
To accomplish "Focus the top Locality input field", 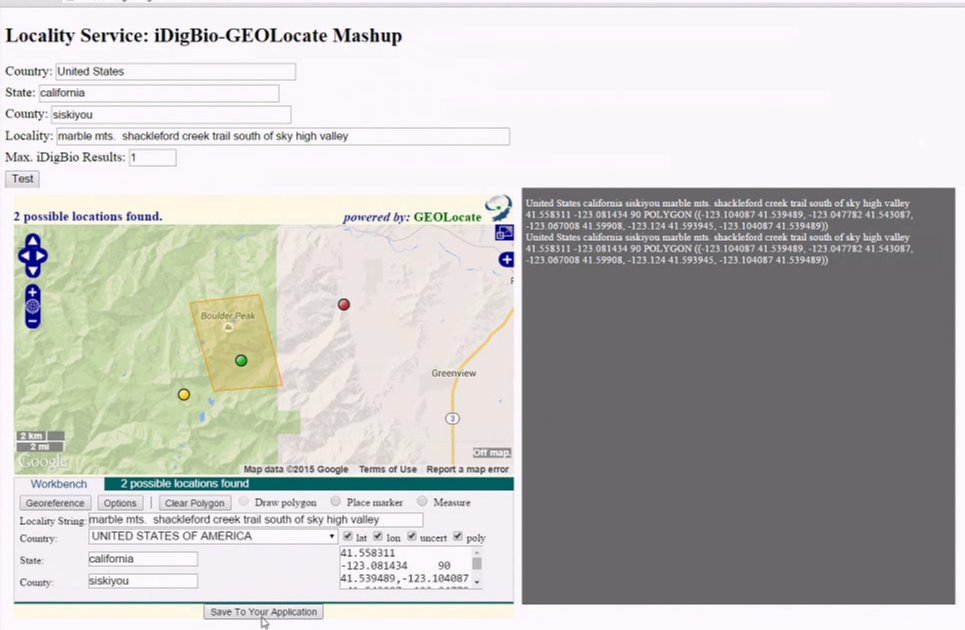I will click(x=283, y=136).
